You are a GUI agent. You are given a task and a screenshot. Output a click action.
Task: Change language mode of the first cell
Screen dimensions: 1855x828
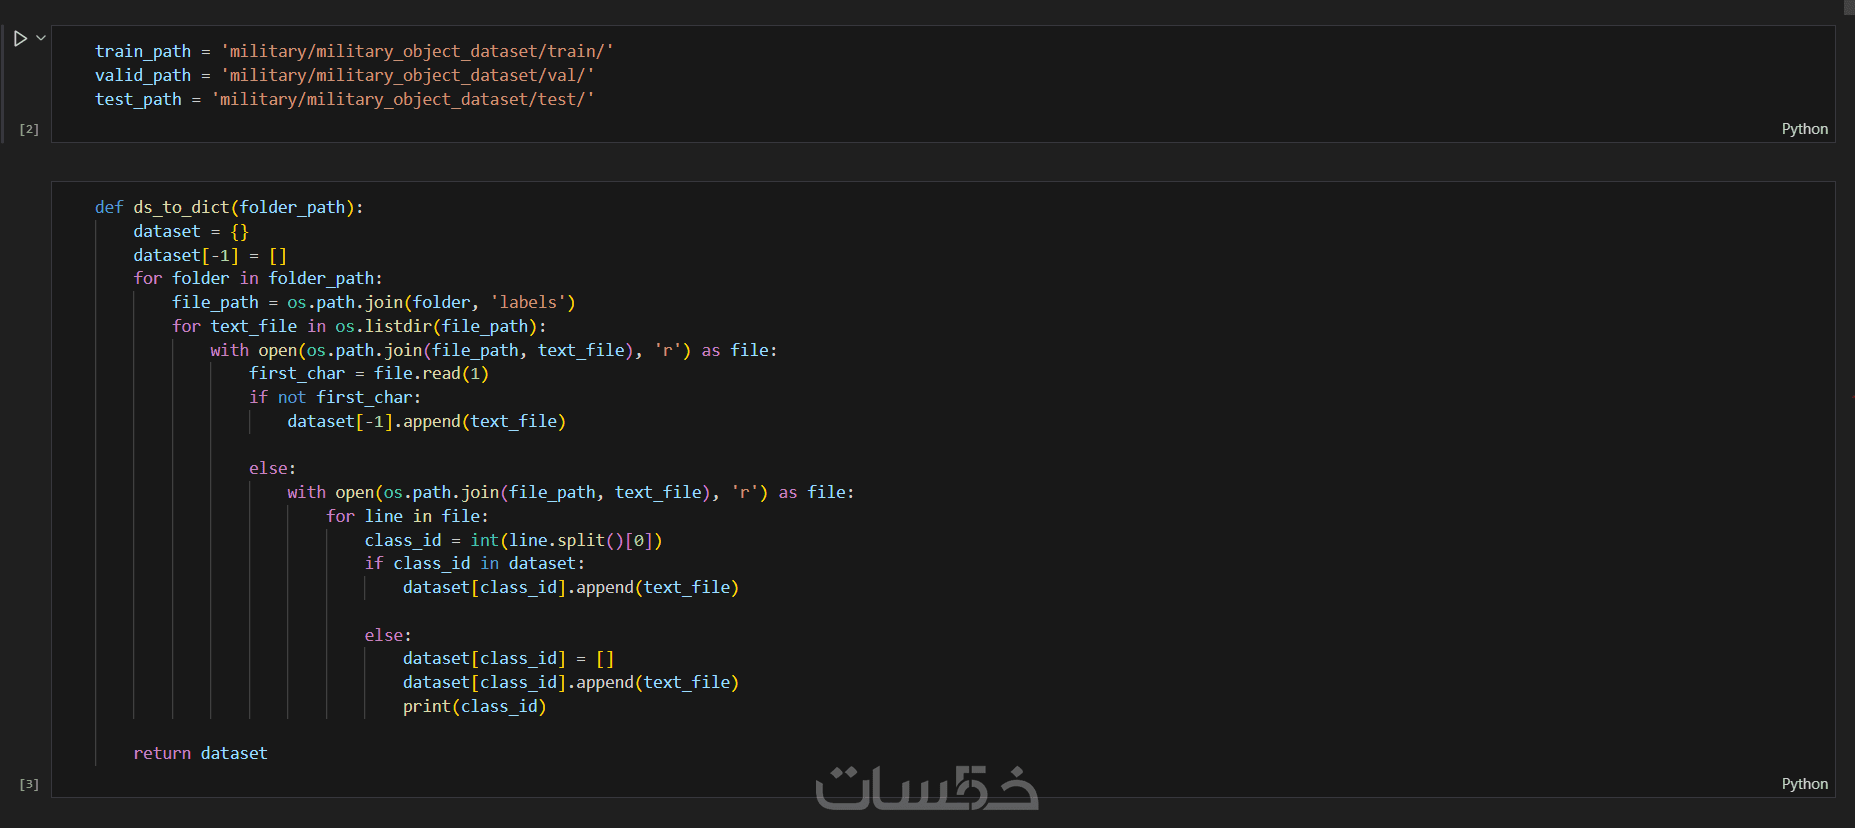click(1804, 129)
